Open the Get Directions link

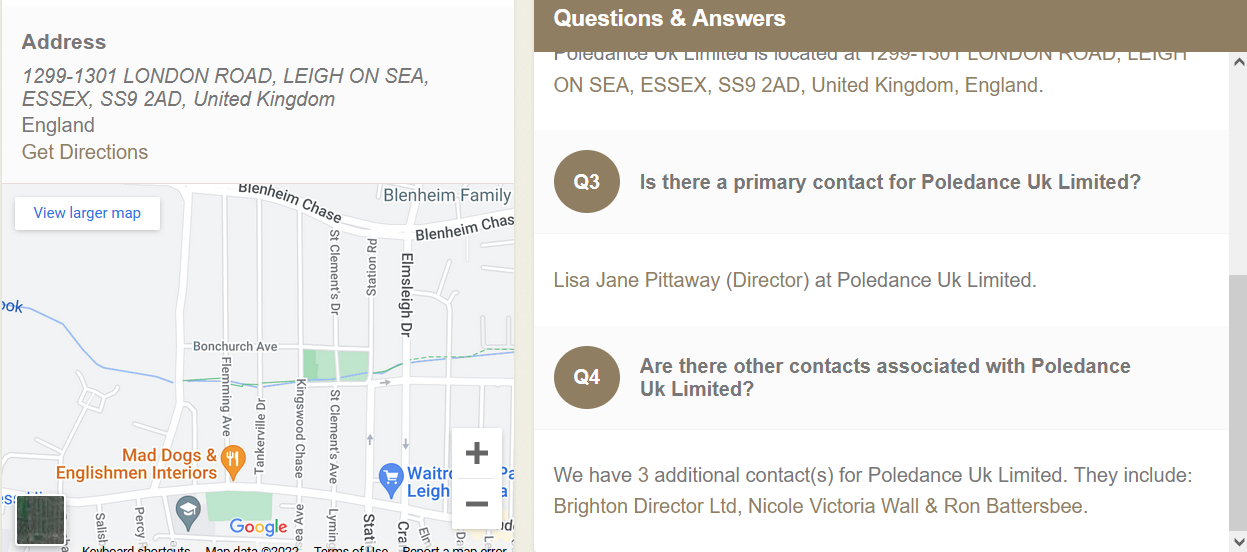[x=85, y=152]
